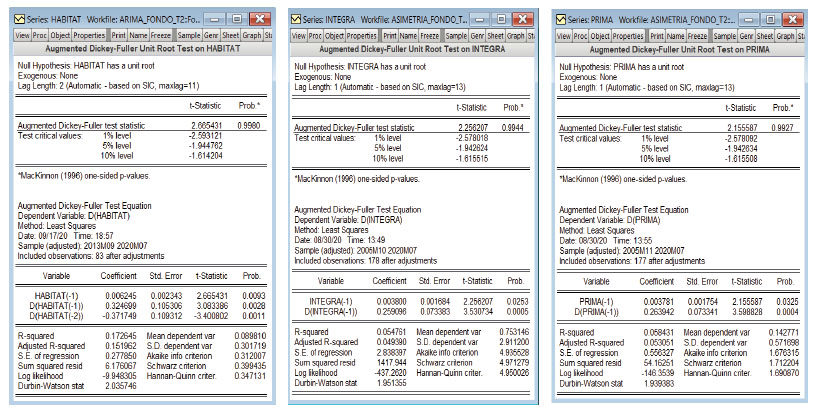Open Properties in INTEGRA series window
The image size is (817, 414).
pos(362,36)
